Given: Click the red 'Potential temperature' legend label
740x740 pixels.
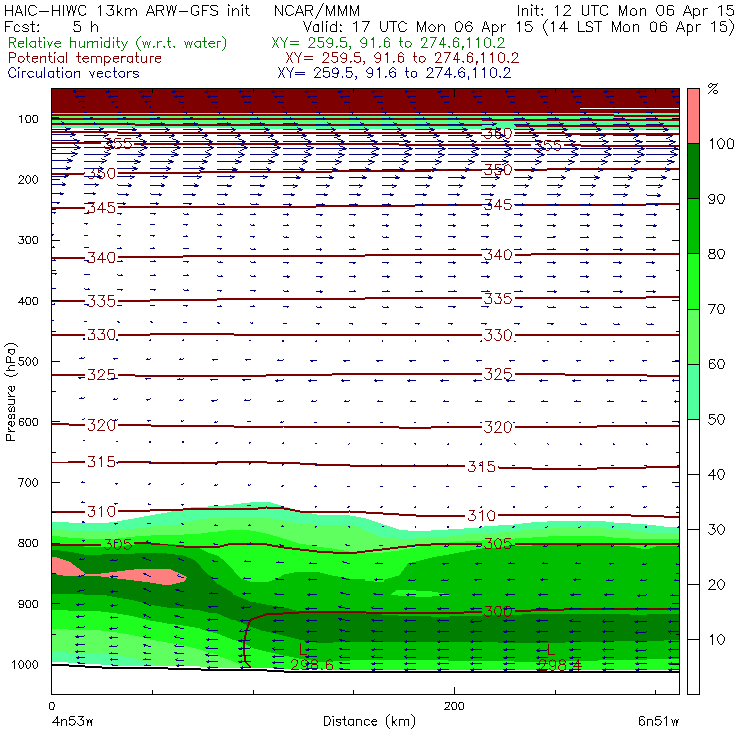Looking at the screenshot, I should tap(85, 58).
